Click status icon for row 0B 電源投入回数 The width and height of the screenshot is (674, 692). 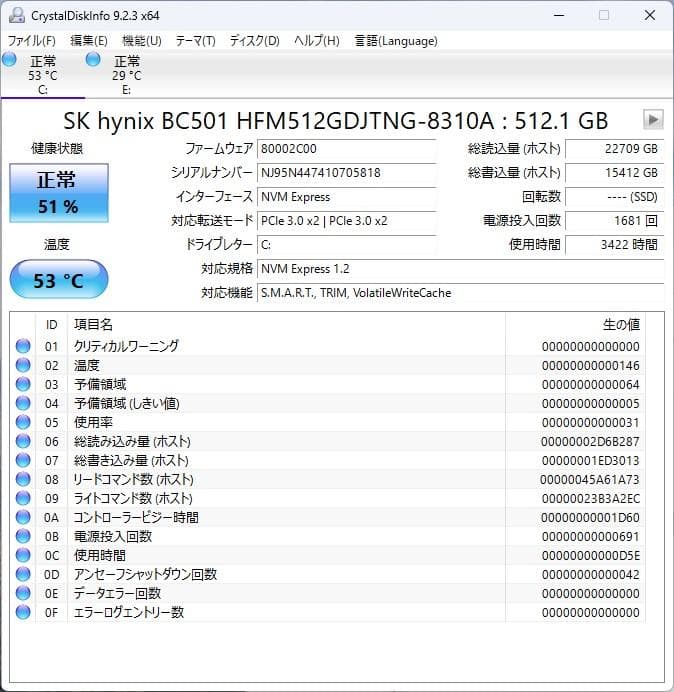pos(23,536)
